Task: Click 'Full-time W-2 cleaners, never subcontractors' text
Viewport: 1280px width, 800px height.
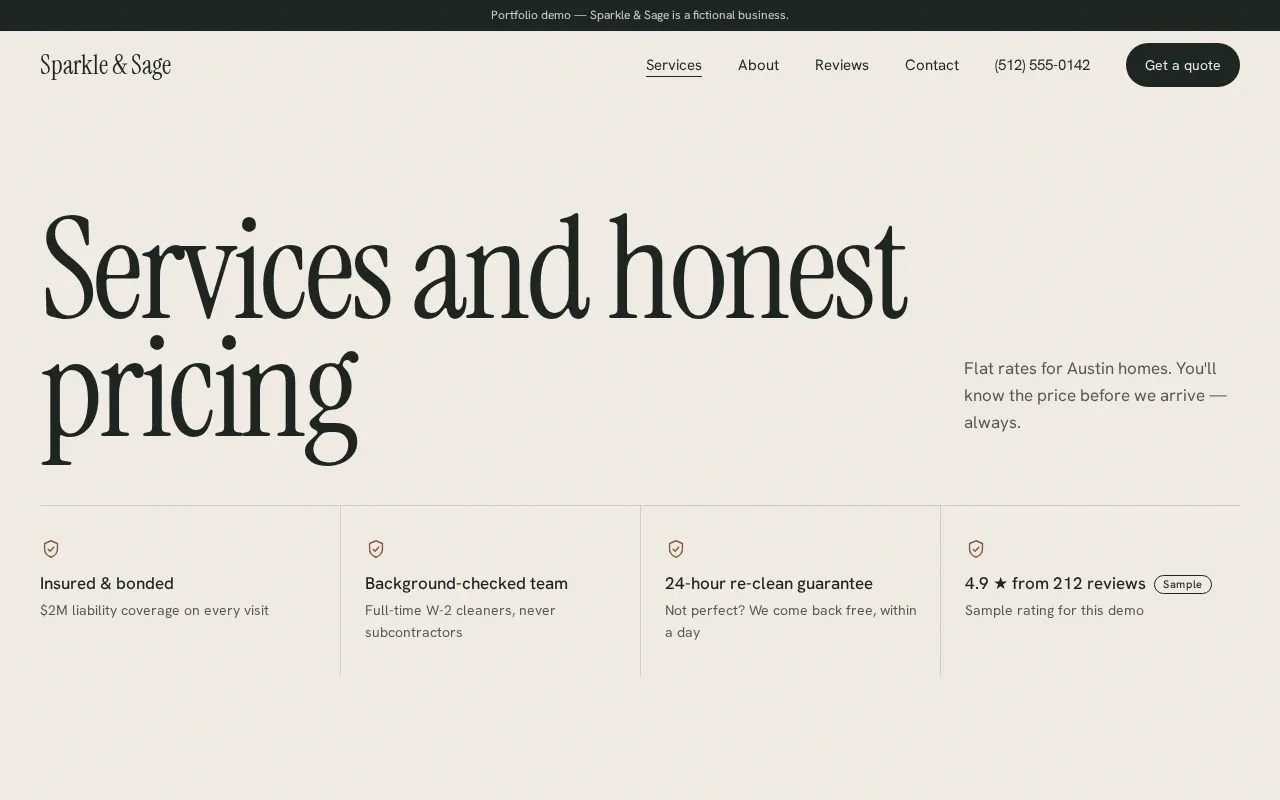Action: (x=460, y=621)
